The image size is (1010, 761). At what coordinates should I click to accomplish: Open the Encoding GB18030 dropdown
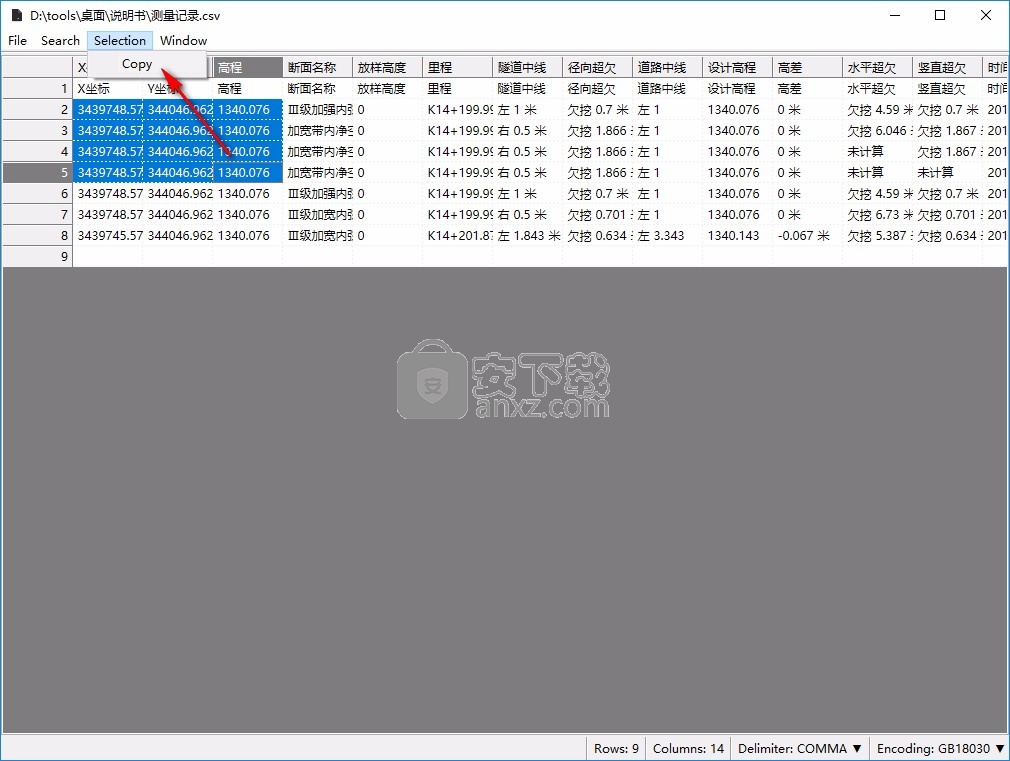(x=940, y=748)
